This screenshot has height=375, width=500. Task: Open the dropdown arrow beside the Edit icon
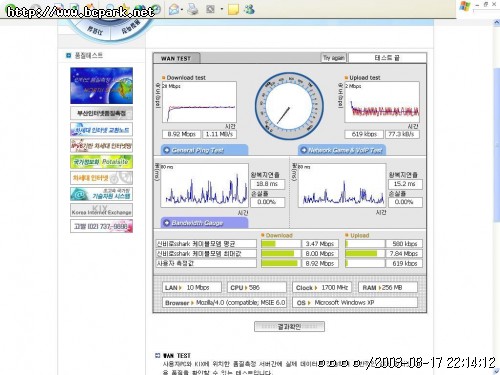point(222,9)
